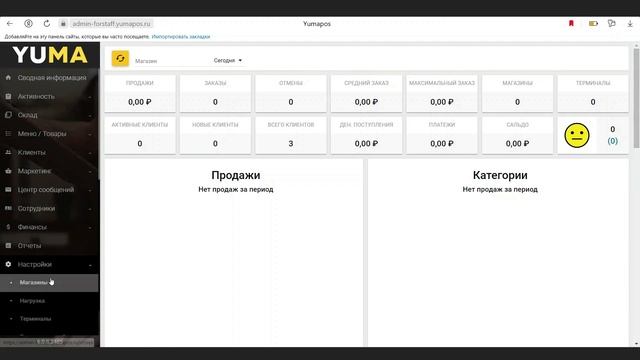Click the САЛЬДО summary card

(x=517, y=135)
